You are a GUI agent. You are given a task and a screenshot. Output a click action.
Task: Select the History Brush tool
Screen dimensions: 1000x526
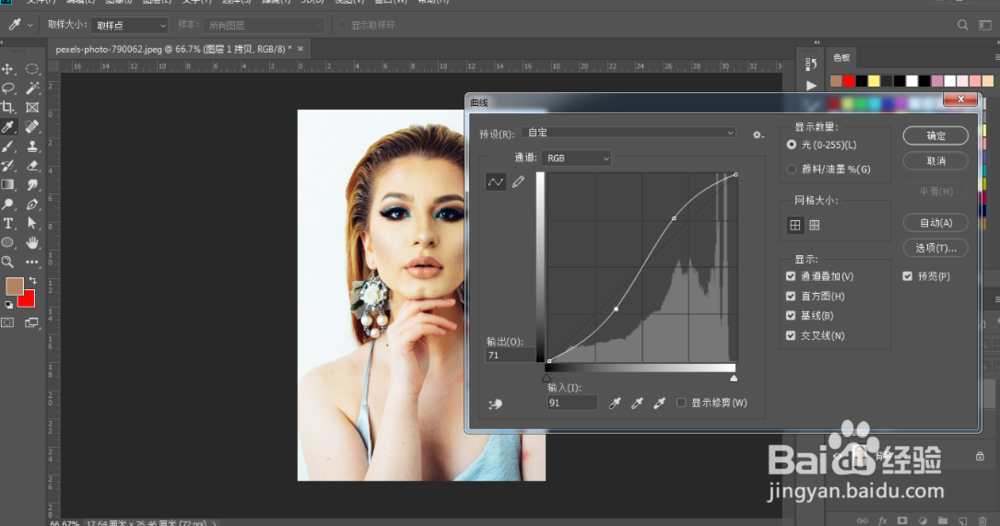(8, 166)
